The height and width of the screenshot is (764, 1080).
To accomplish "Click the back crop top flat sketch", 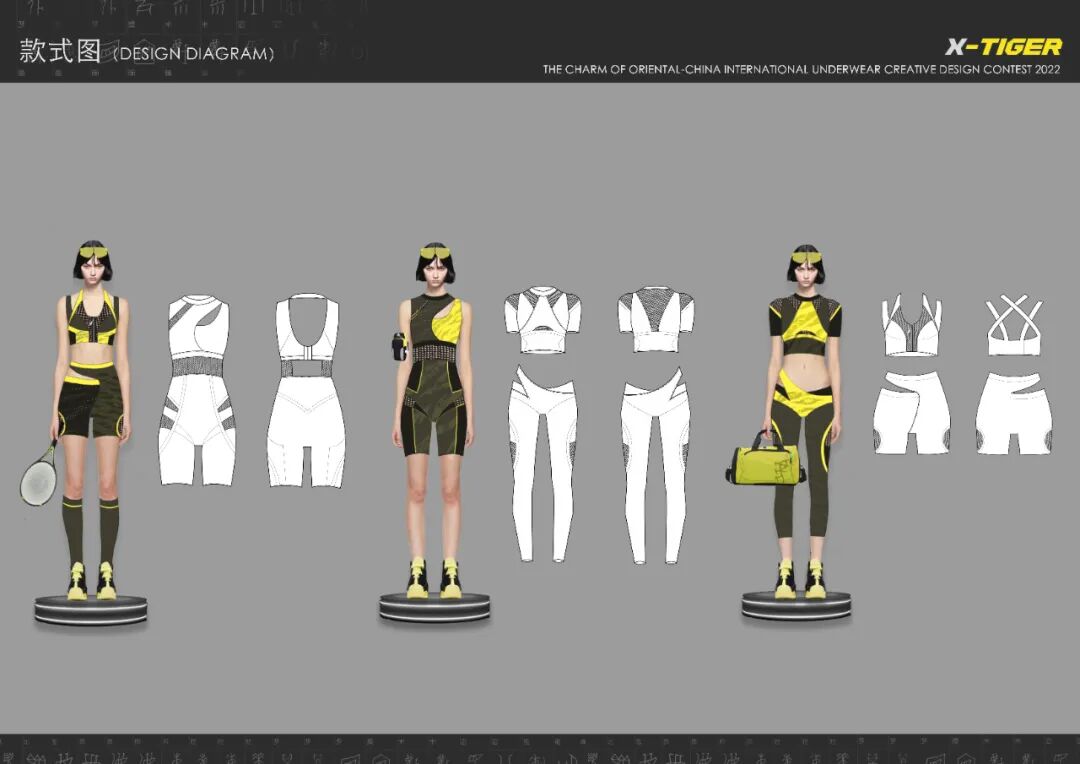I will click(x=656, y=319).
